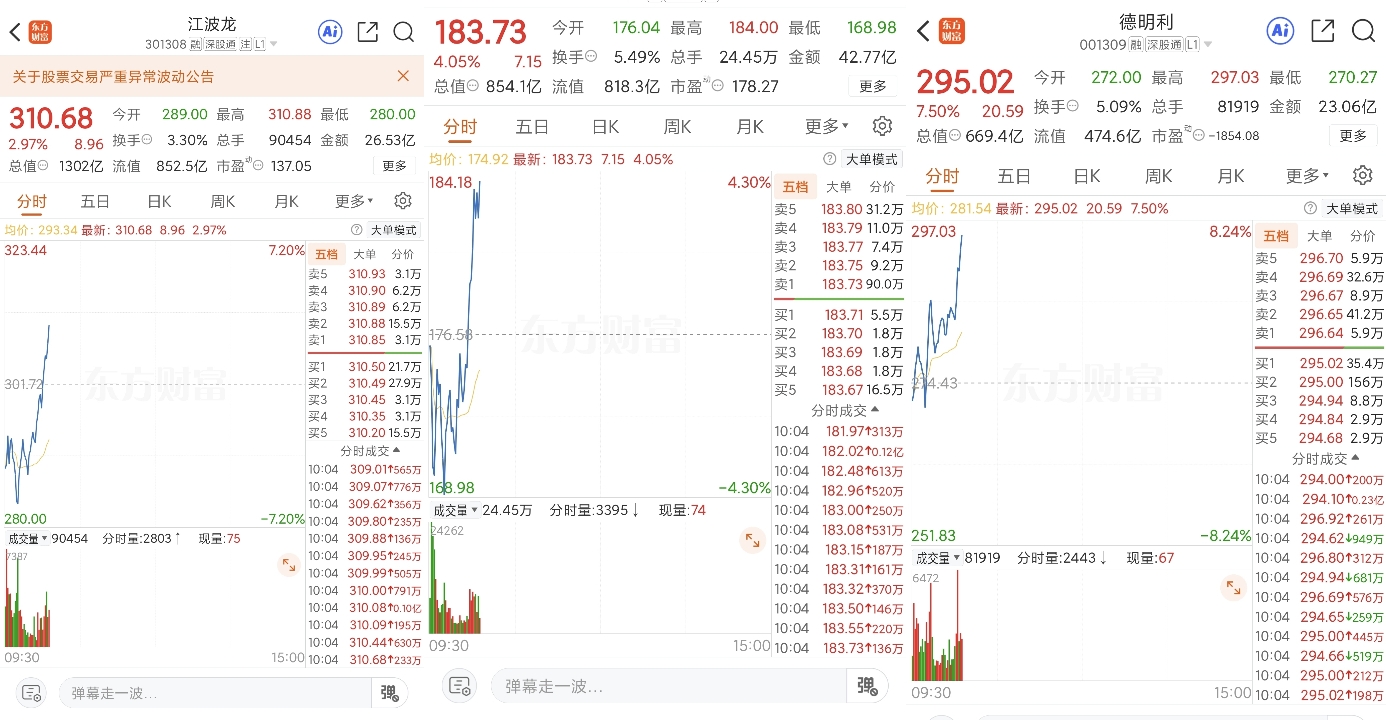Select 分价 tab in 德明利 order book
The image size is (1386, 720).
[x=1363, y=236]
